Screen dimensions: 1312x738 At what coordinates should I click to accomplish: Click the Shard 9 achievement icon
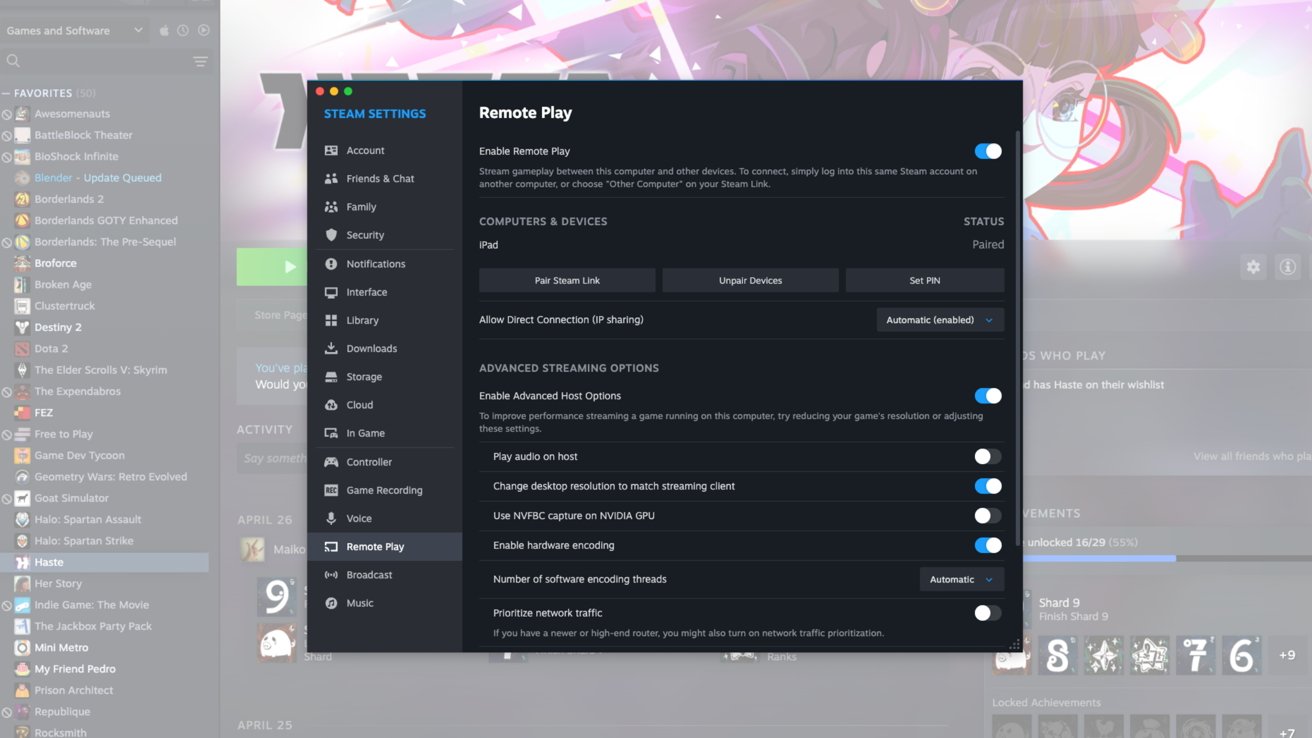1011,609
